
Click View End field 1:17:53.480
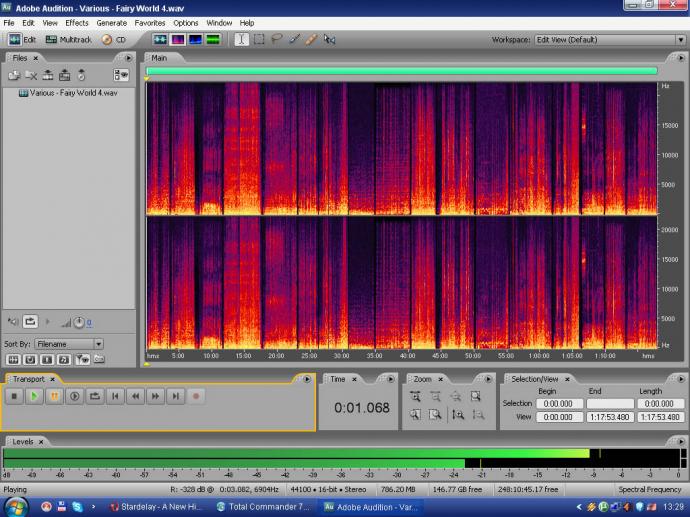tap(610, 417)
